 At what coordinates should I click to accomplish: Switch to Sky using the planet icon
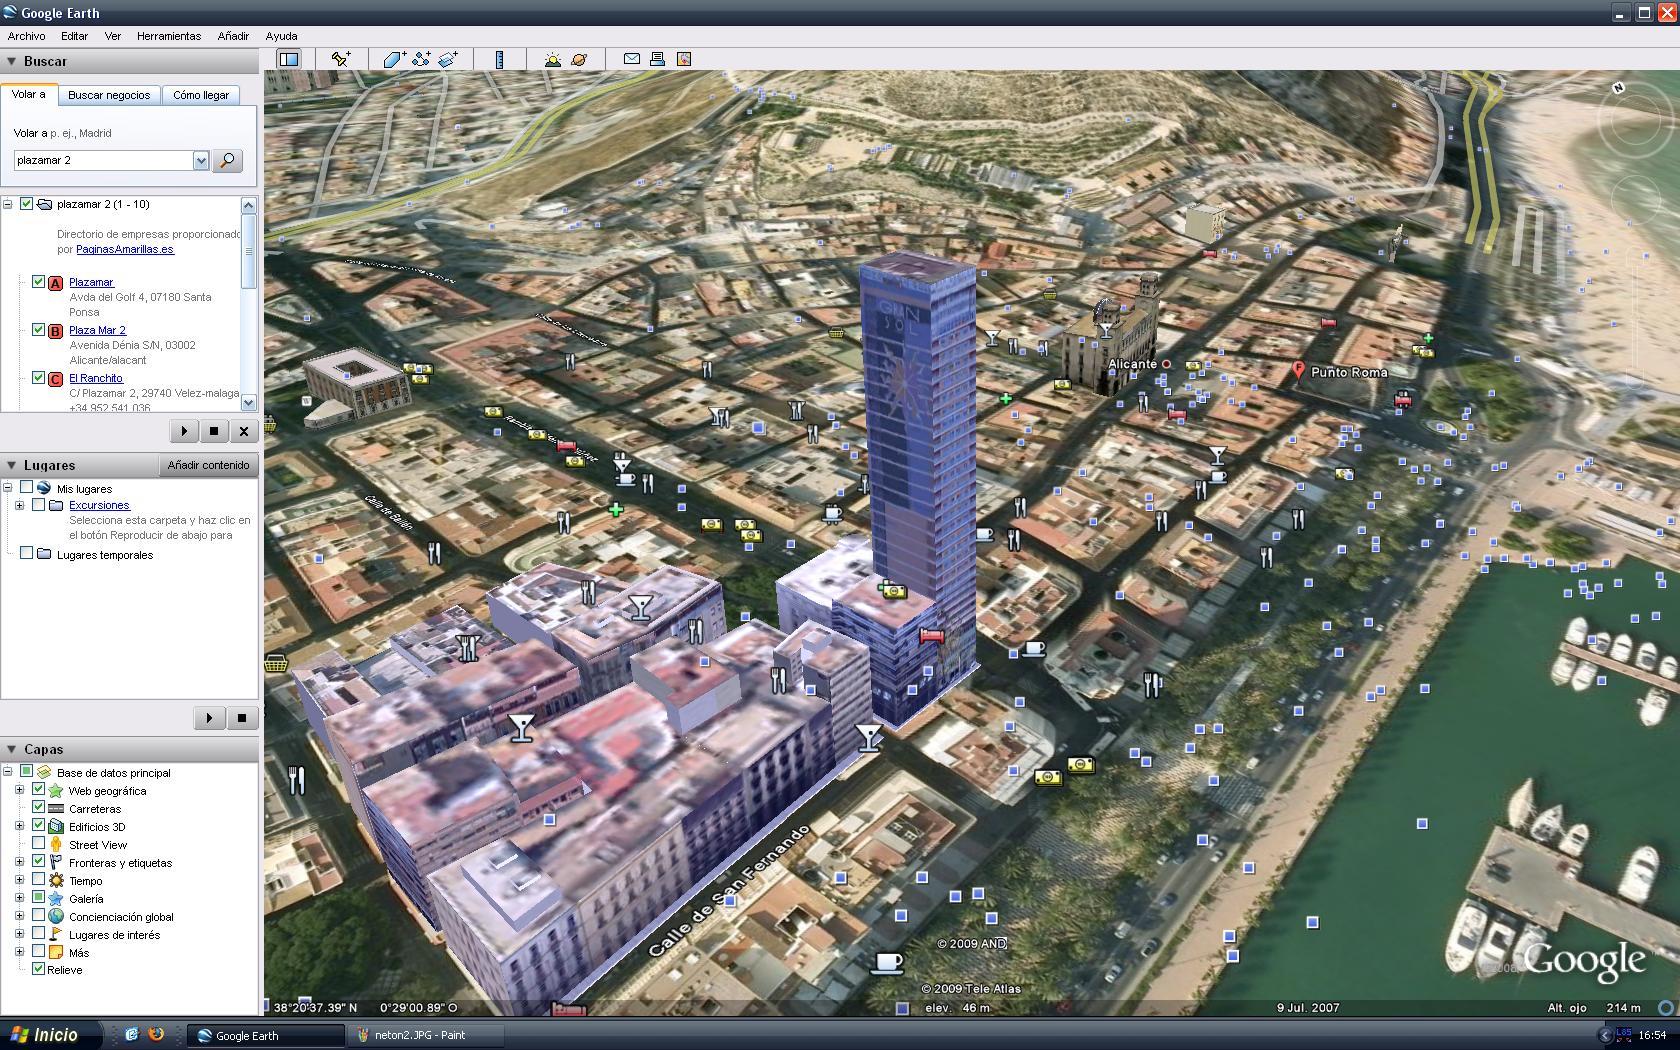tap(579, 59)
